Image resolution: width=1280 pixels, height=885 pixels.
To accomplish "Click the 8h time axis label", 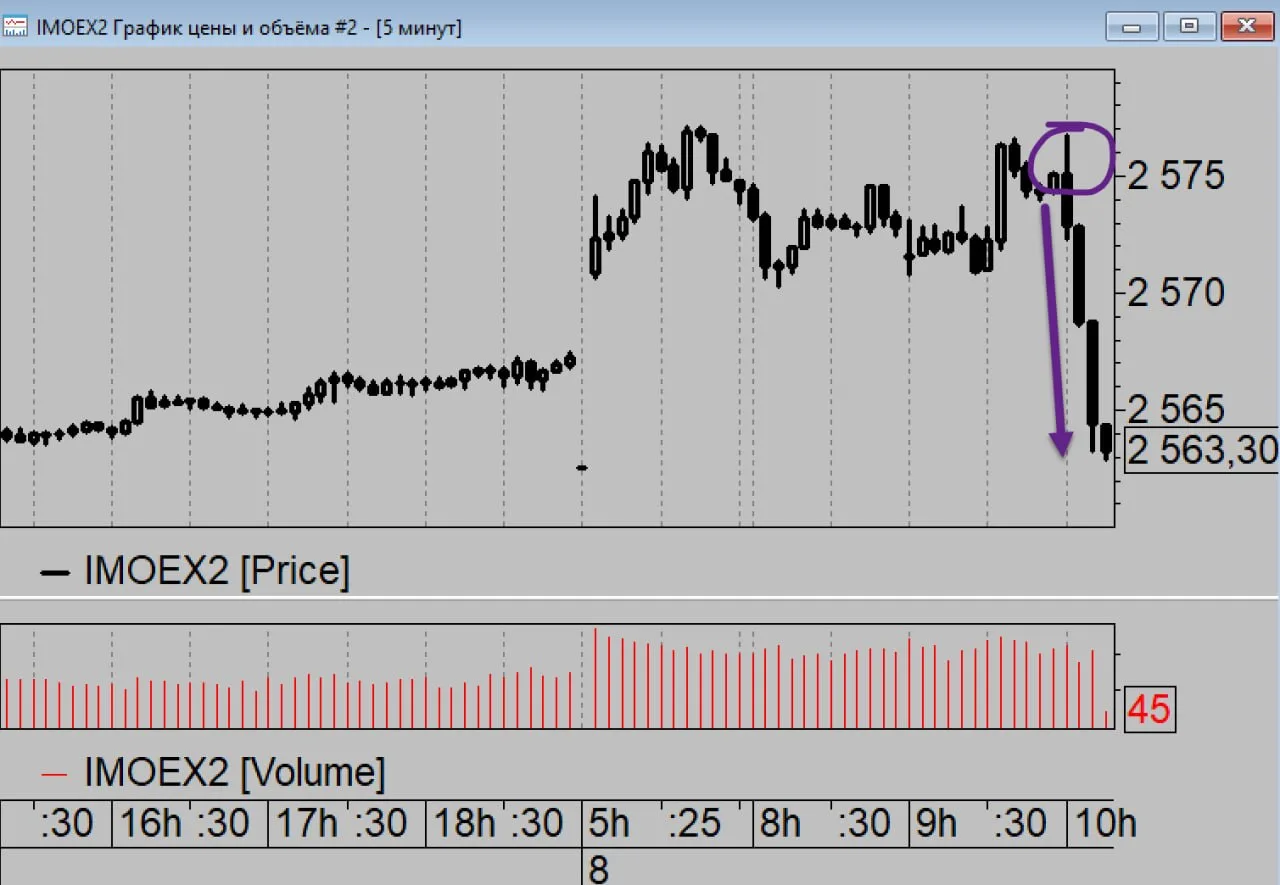I will pyautogui.click(x=781, y=824).
